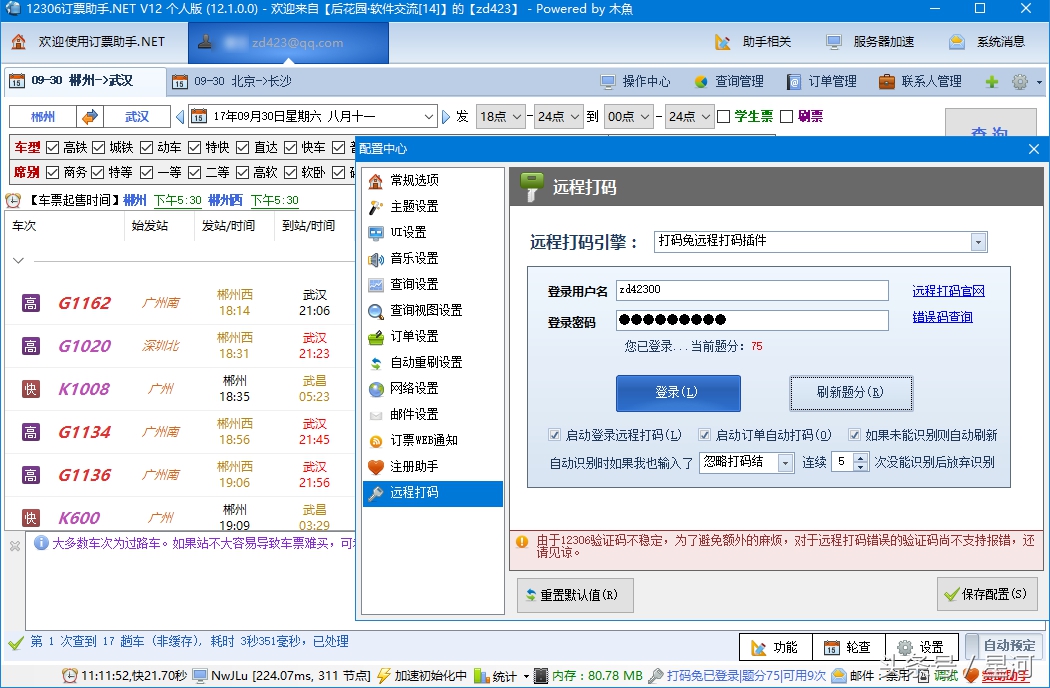Enable 启动登录远程打码 checkbox
1050x688 pixels.
(556, 433)
